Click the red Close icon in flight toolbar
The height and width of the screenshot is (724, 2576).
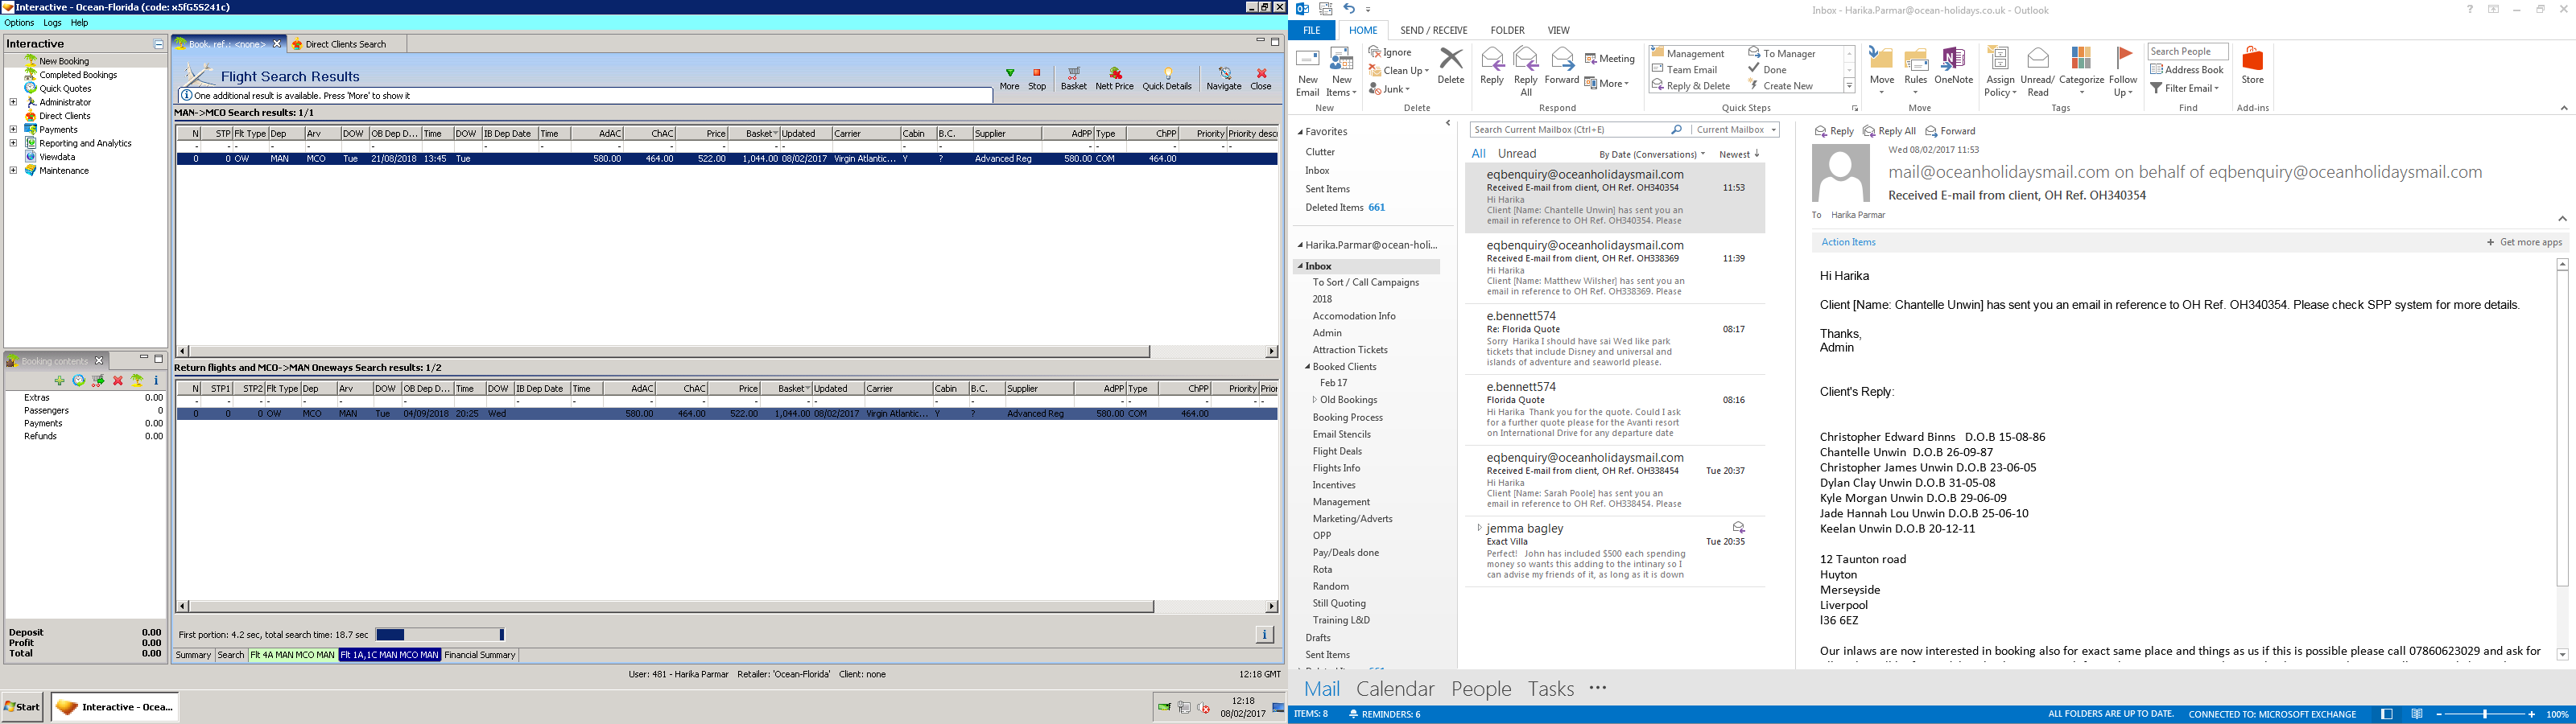pyautogui.click(x=1261, y=79)
